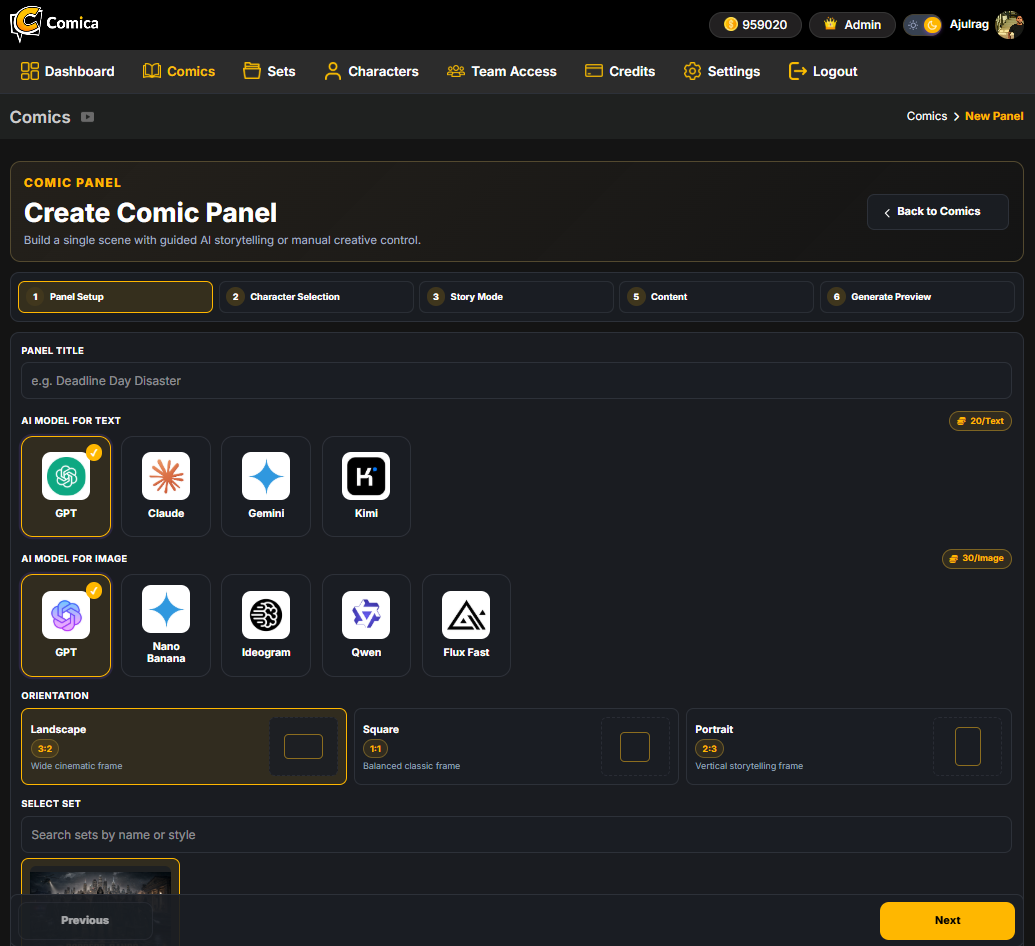This screenshot has width=1035, height=946.
Task: Open the Characters nav menu
Action: point(372,71)
